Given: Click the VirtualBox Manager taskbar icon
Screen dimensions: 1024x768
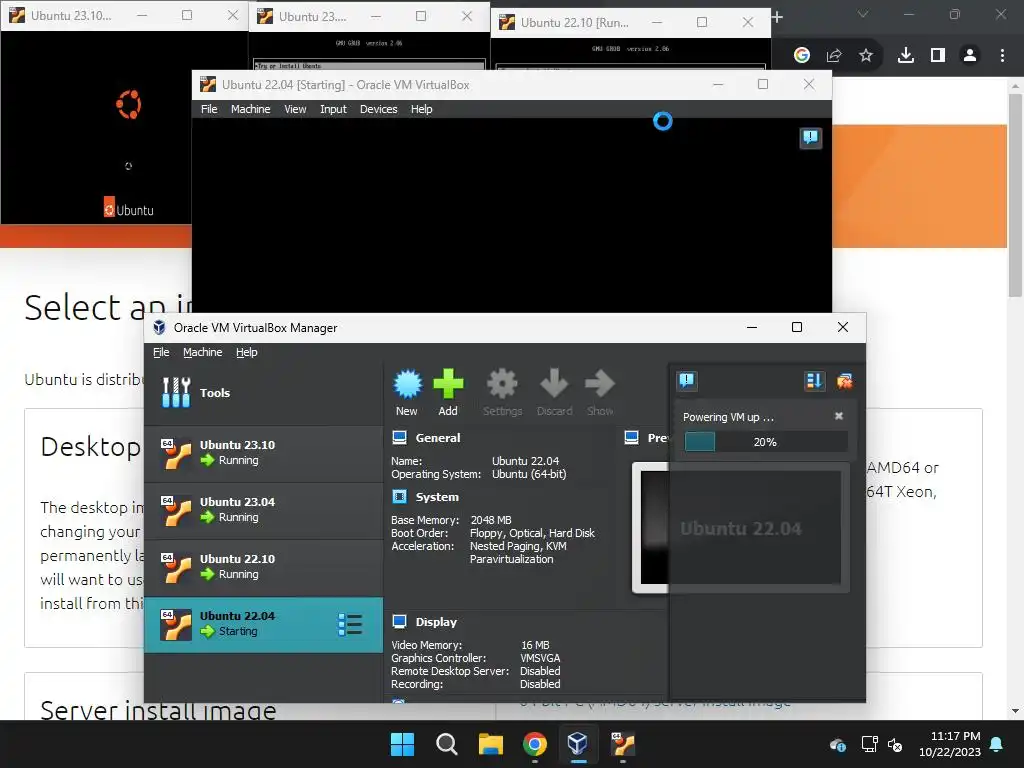Looking at the screenshot, I should (x=578, y=744).
